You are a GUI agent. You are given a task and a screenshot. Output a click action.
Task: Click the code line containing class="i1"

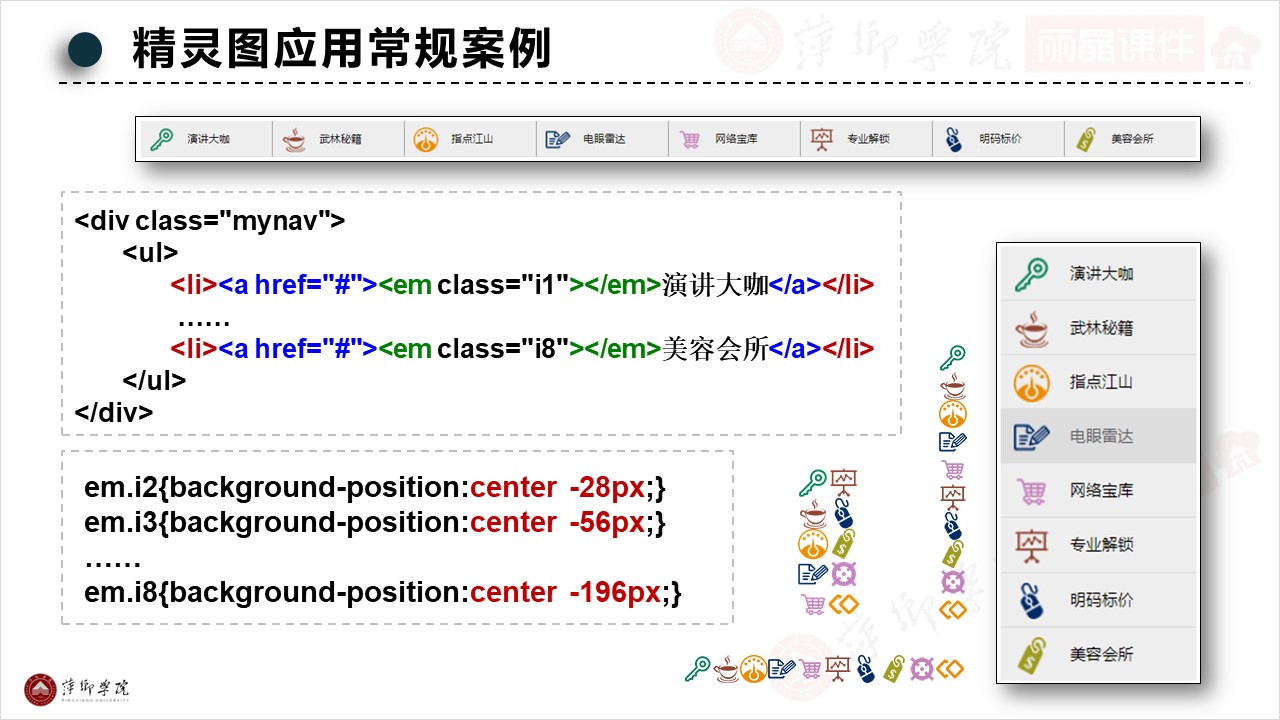(522, 285)
